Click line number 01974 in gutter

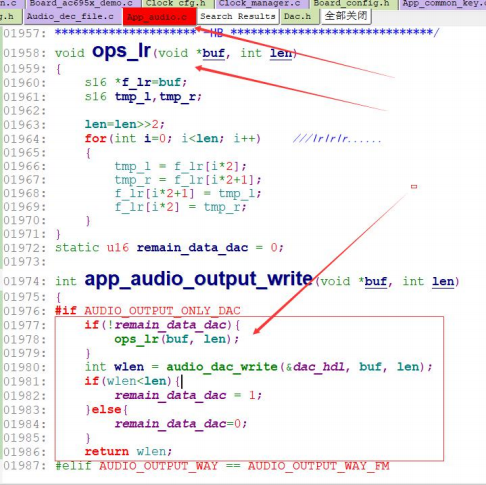(25, 282)
